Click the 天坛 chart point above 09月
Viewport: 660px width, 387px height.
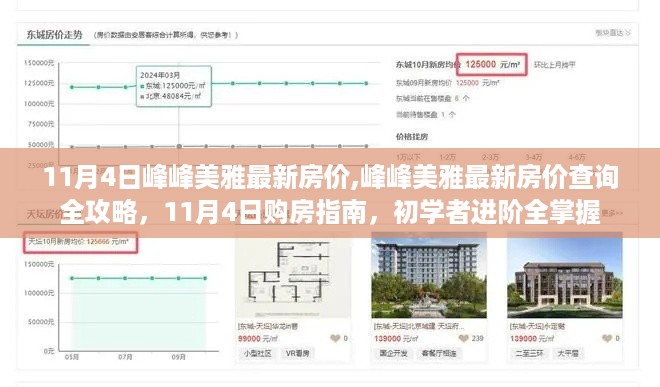coord(179,278)
